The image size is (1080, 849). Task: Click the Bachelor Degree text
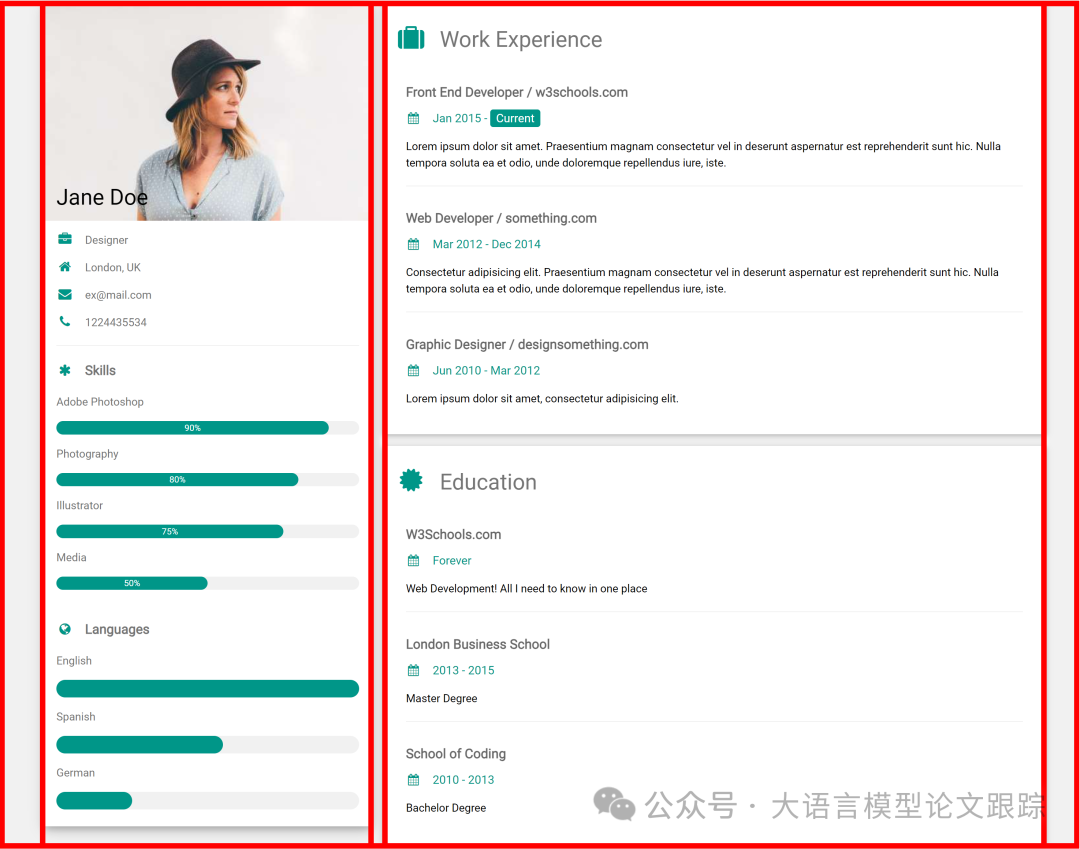click(x=446, y=808)
